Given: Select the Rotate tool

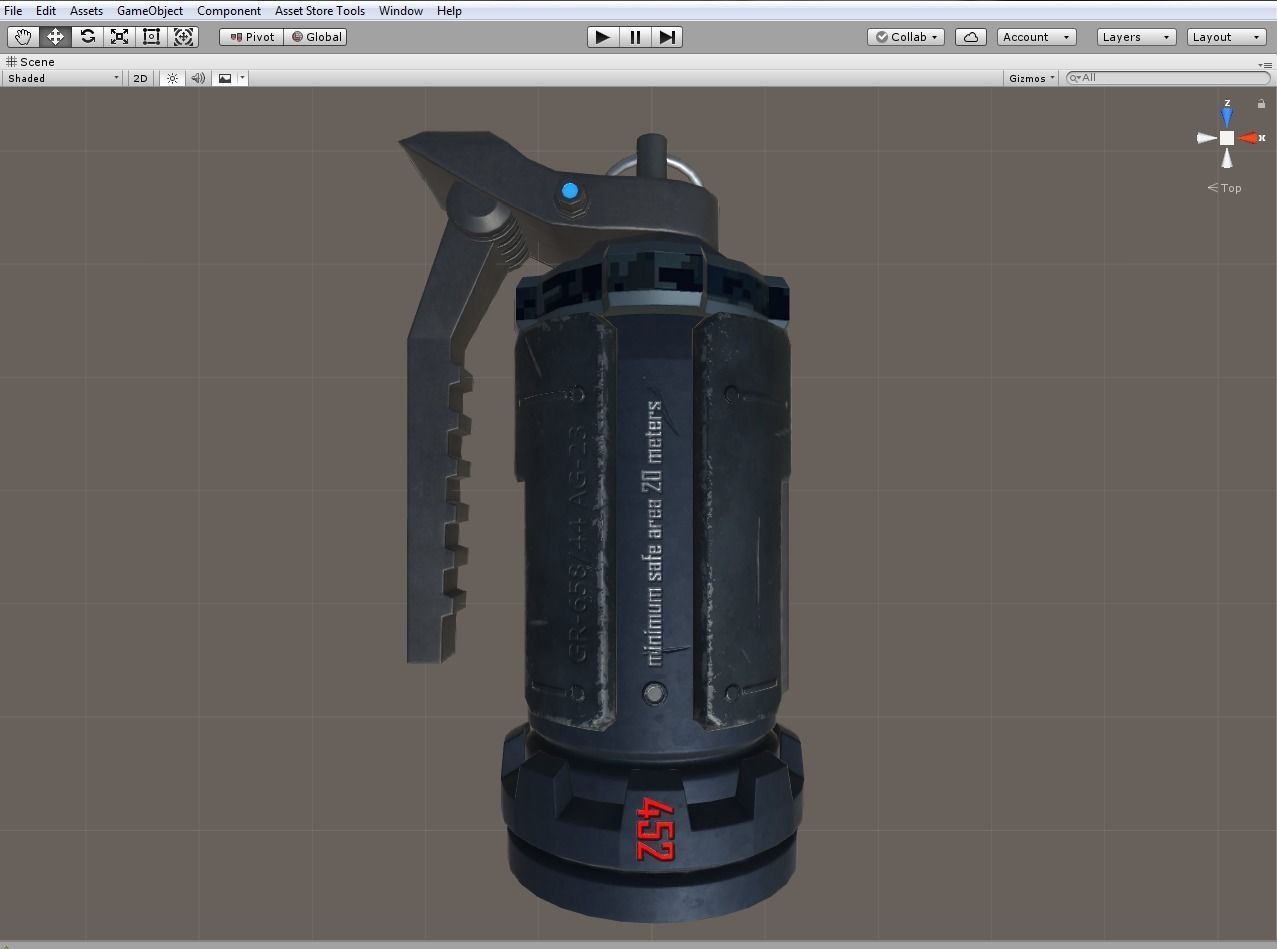Looking at the screenshot, I should click(88, 37).
